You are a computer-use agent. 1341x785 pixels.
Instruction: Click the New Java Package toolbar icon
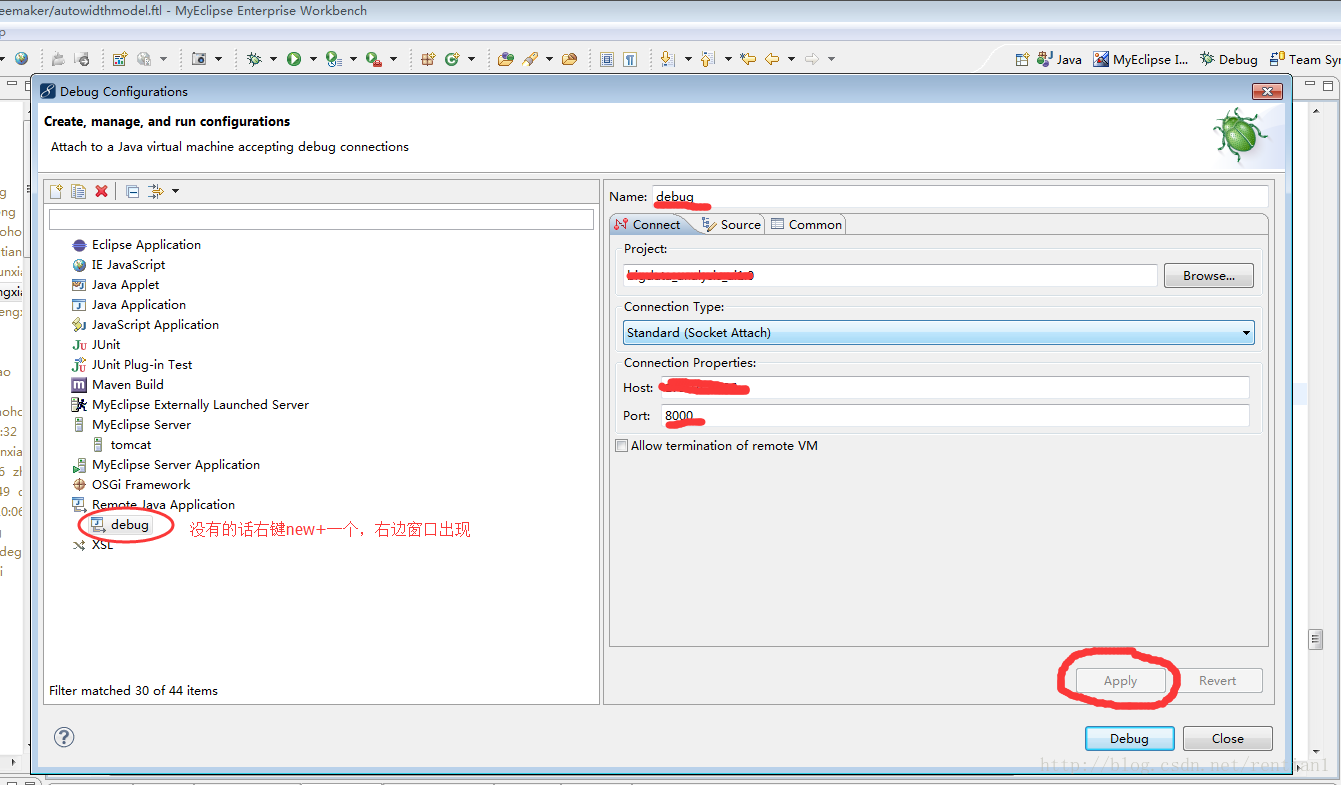pyautogui.click(x=428, y=59)
